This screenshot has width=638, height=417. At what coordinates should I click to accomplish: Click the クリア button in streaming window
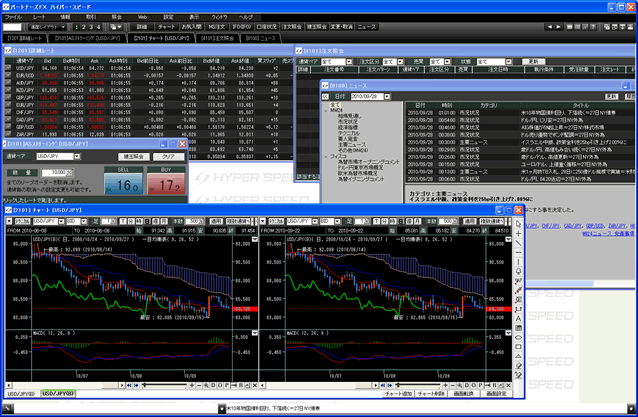[168, 157]
